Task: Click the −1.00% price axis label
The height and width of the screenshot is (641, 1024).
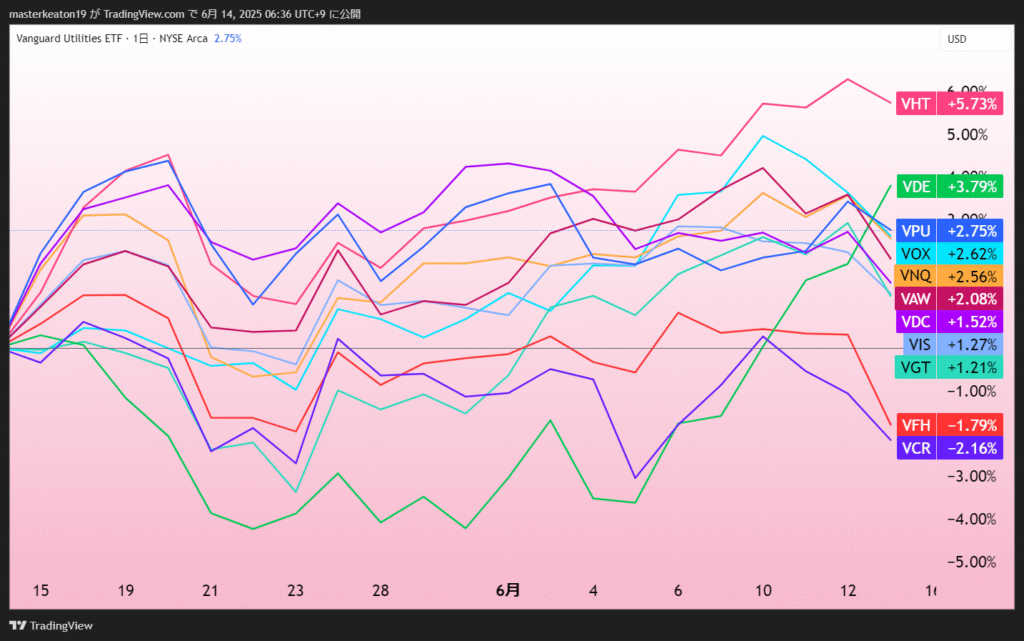Action: (972, 392)
